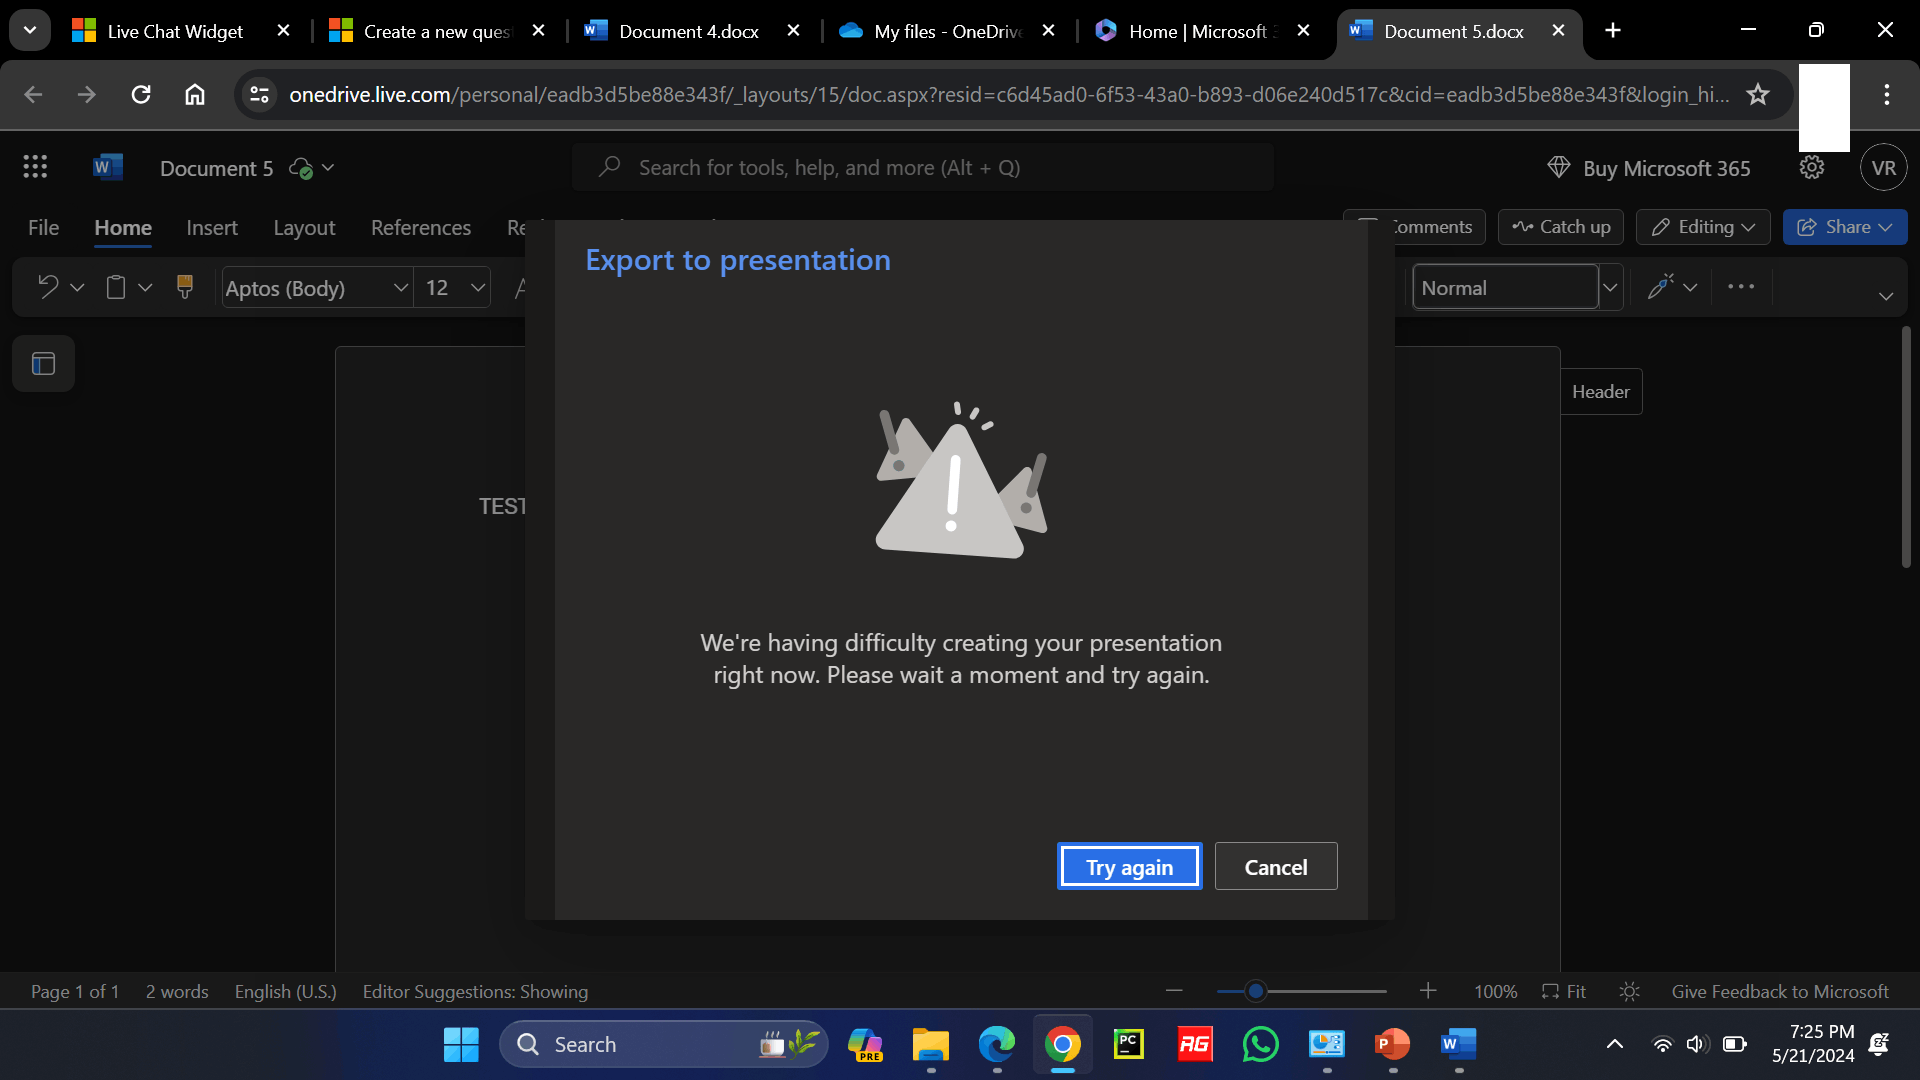Image resolution: width=1920 pixels, height=1080 pixels.
Task: Click the dark mode sun icon
Action: click(1629, 991)
